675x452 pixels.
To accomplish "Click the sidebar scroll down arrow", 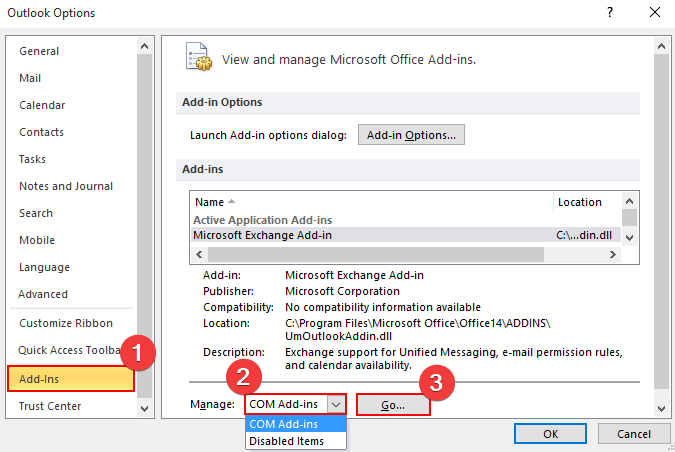I will point(145,409).
